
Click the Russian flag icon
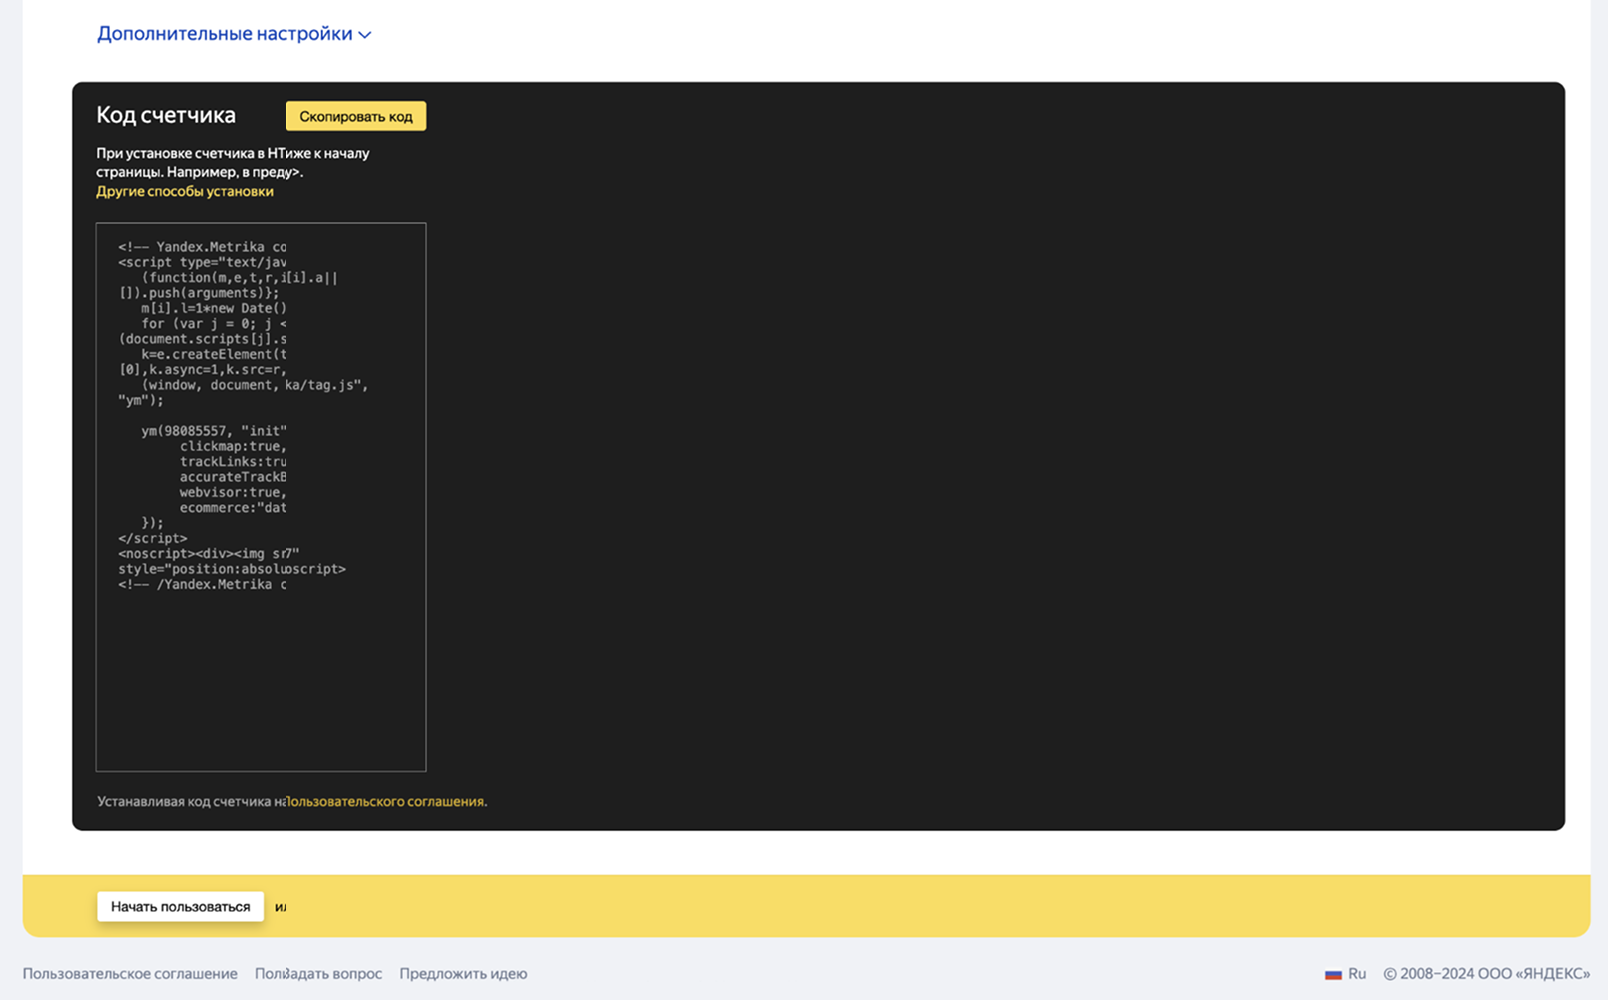[x=1333, y=974]
